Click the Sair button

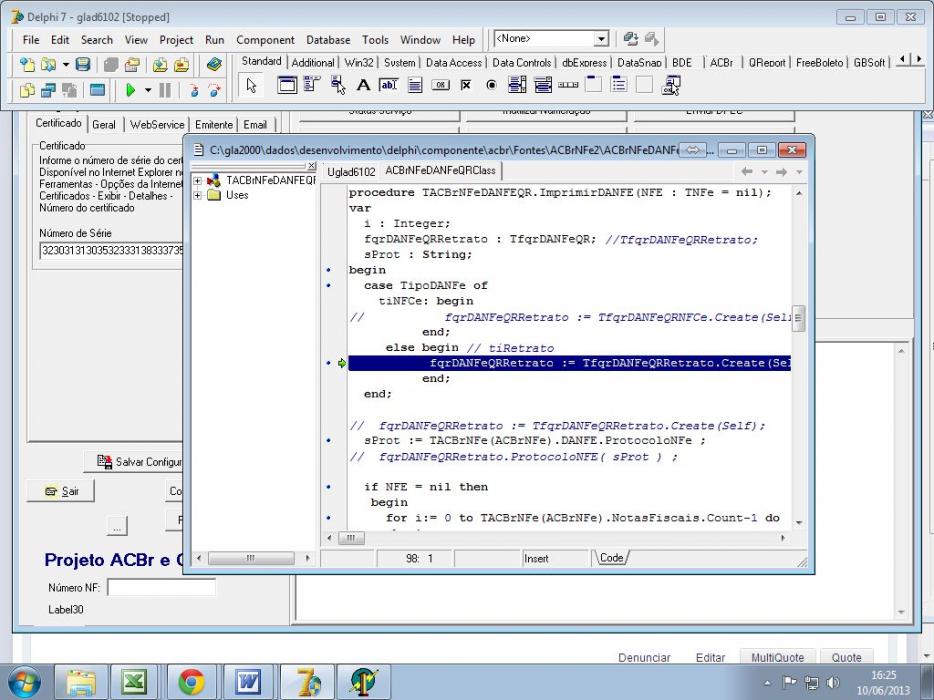pos(61,491)
